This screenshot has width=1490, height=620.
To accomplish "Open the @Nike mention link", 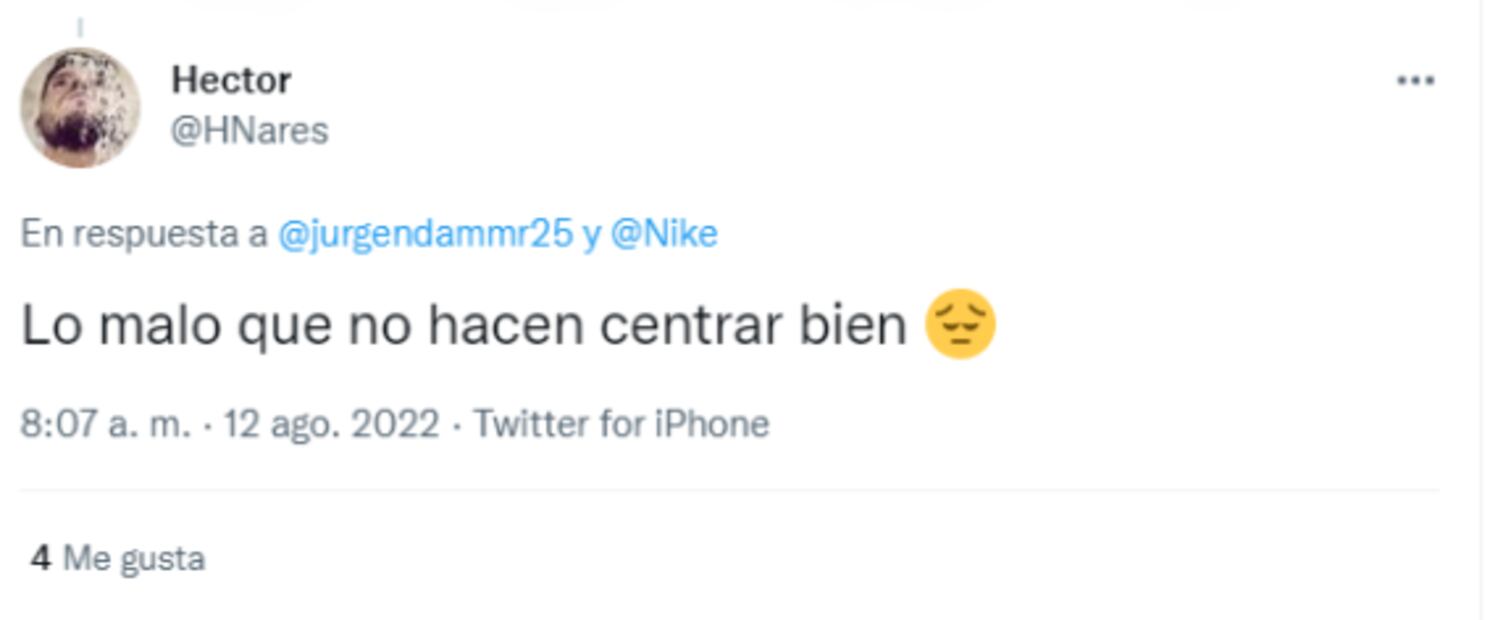I will [x=663, y=234].
